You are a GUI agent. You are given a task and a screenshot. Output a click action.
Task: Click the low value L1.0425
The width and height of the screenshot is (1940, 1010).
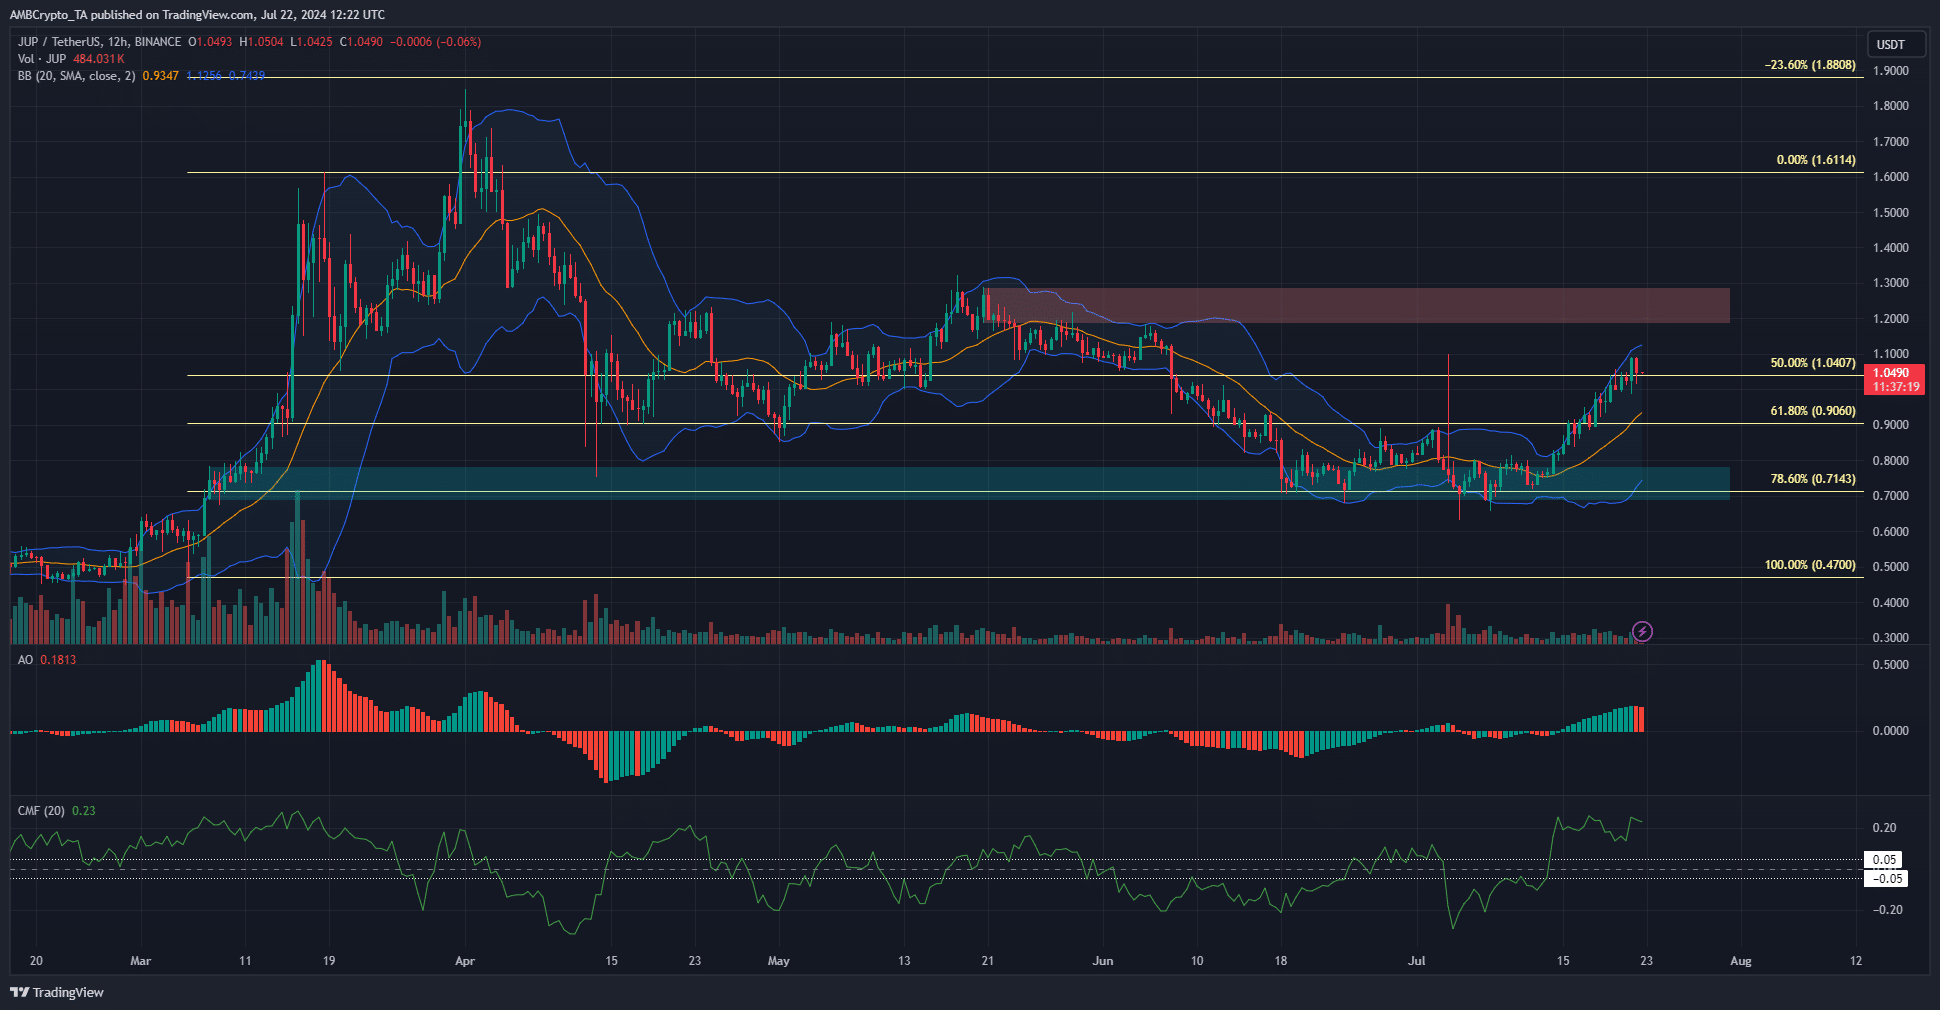[311, 42]
